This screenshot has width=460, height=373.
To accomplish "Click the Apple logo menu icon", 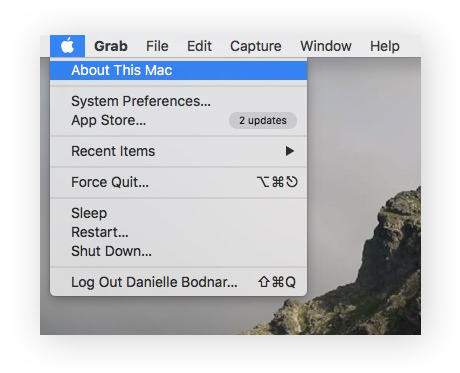I will 68,46.
